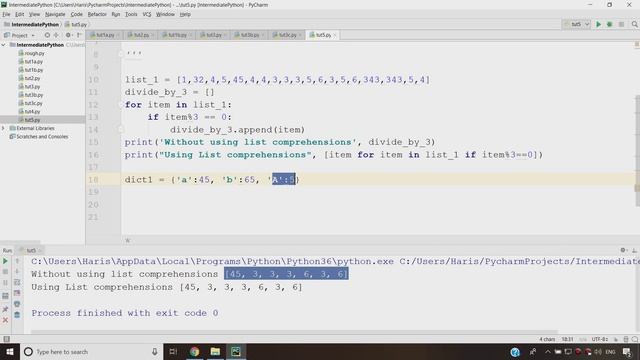Open the Project view dropdown

[x=20, y=36]
